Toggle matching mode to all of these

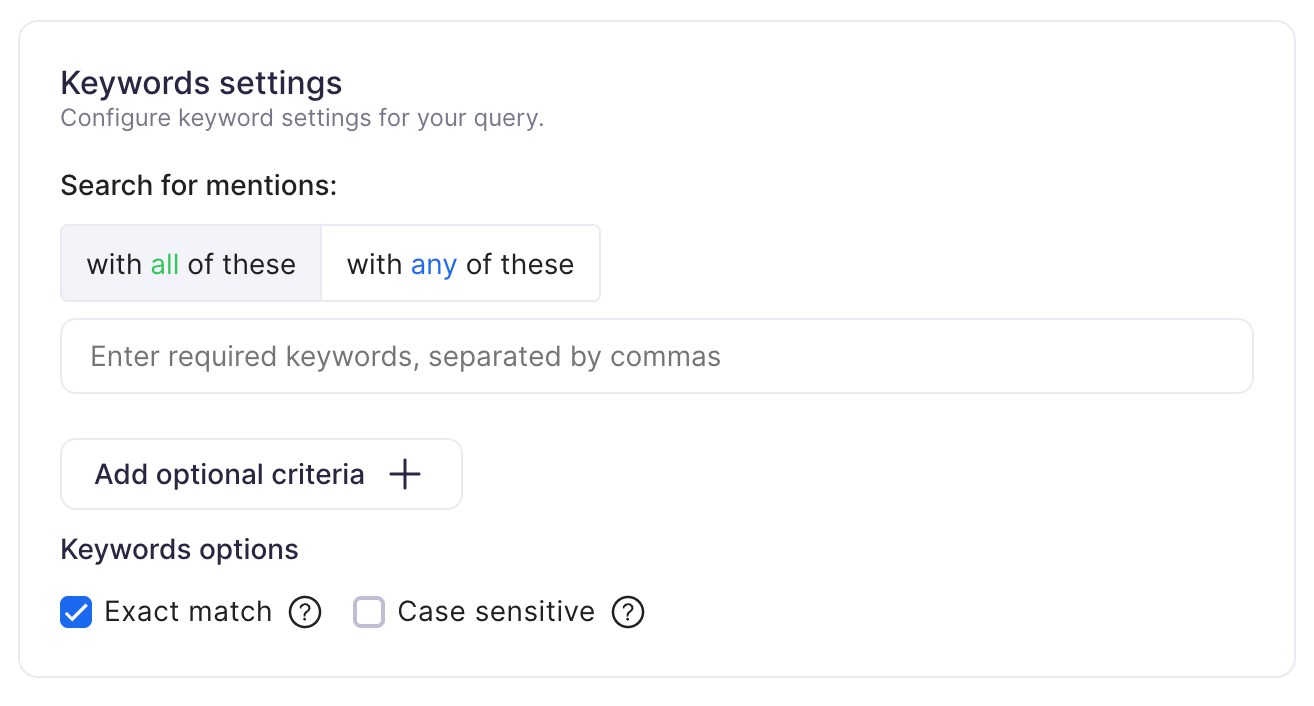[190, 263]
